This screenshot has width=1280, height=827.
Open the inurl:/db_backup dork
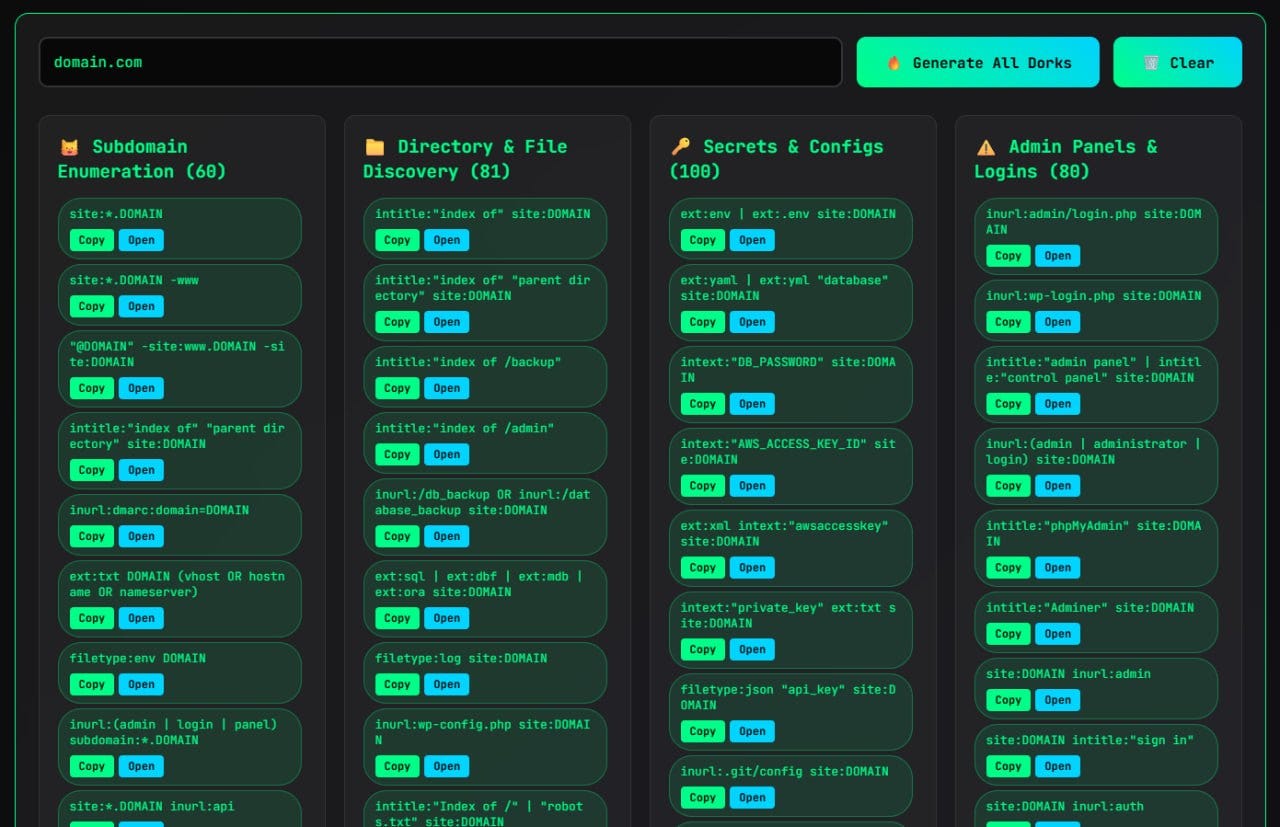click(x=447, y=536)
